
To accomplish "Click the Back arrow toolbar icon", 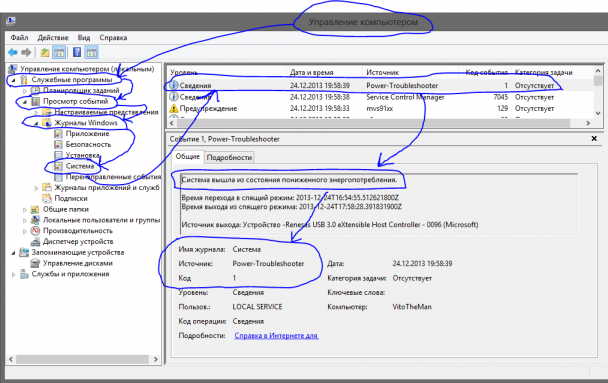I will click(13, 52).
